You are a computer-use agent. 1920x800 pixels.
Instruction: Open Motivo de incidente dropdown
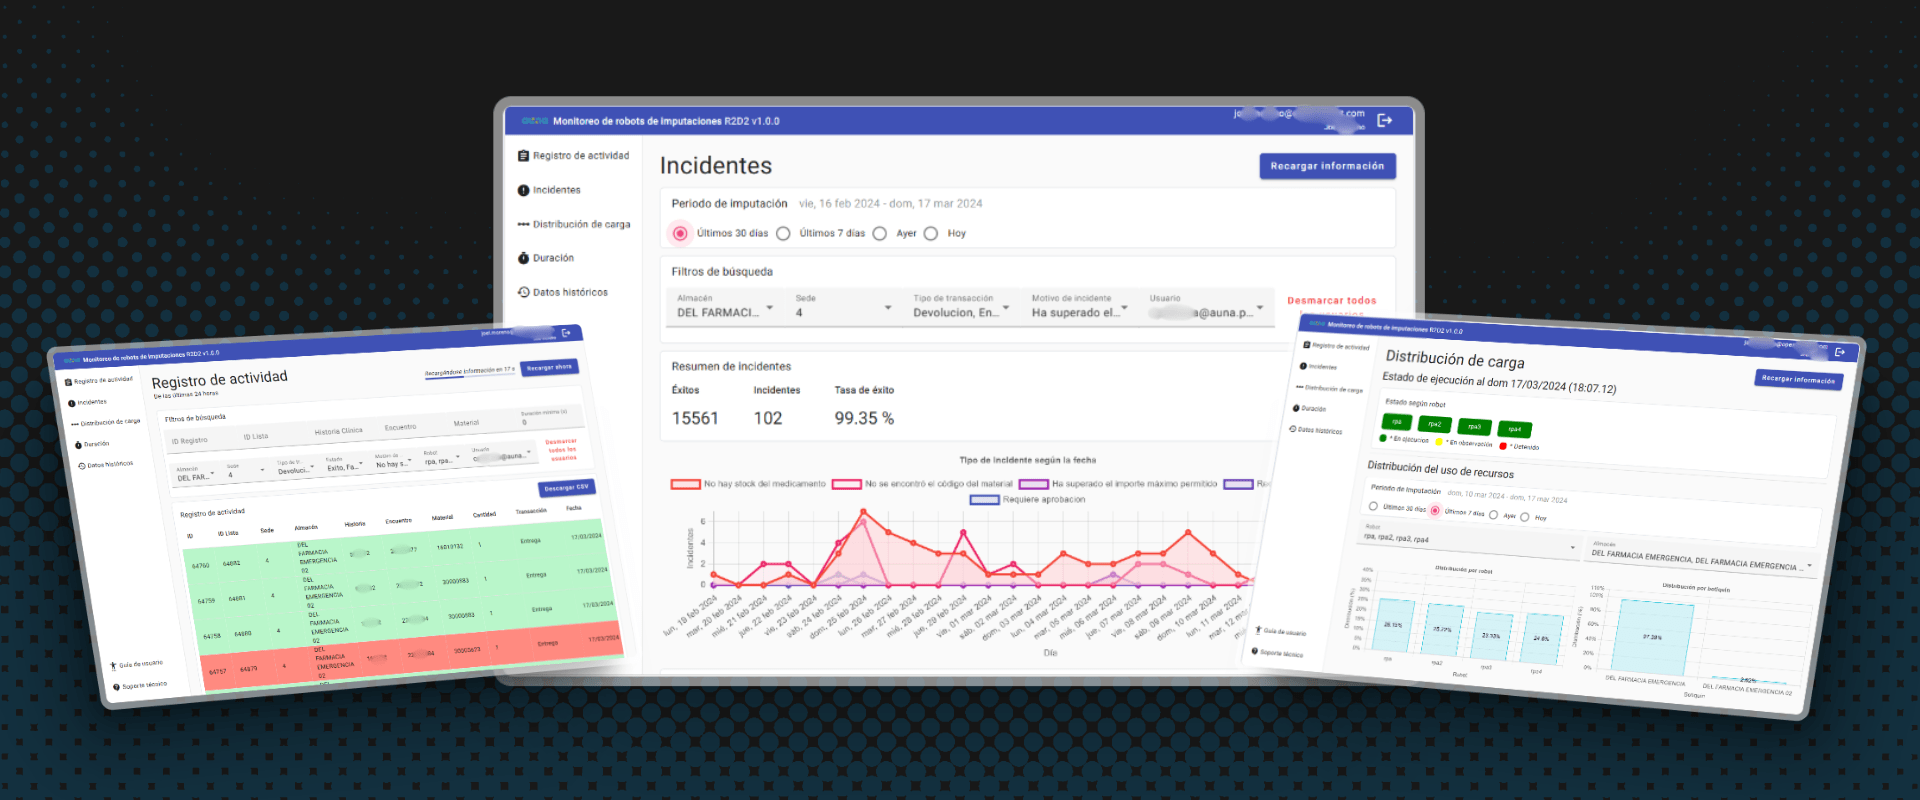tap(1079, 307)
